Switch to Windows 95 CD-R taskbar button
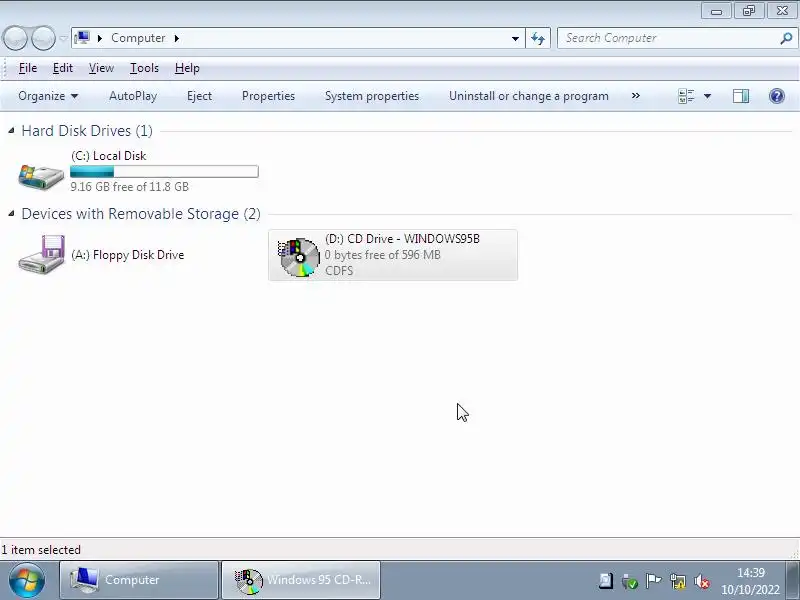Screen dimensions: 800x600 pos(301,580)
